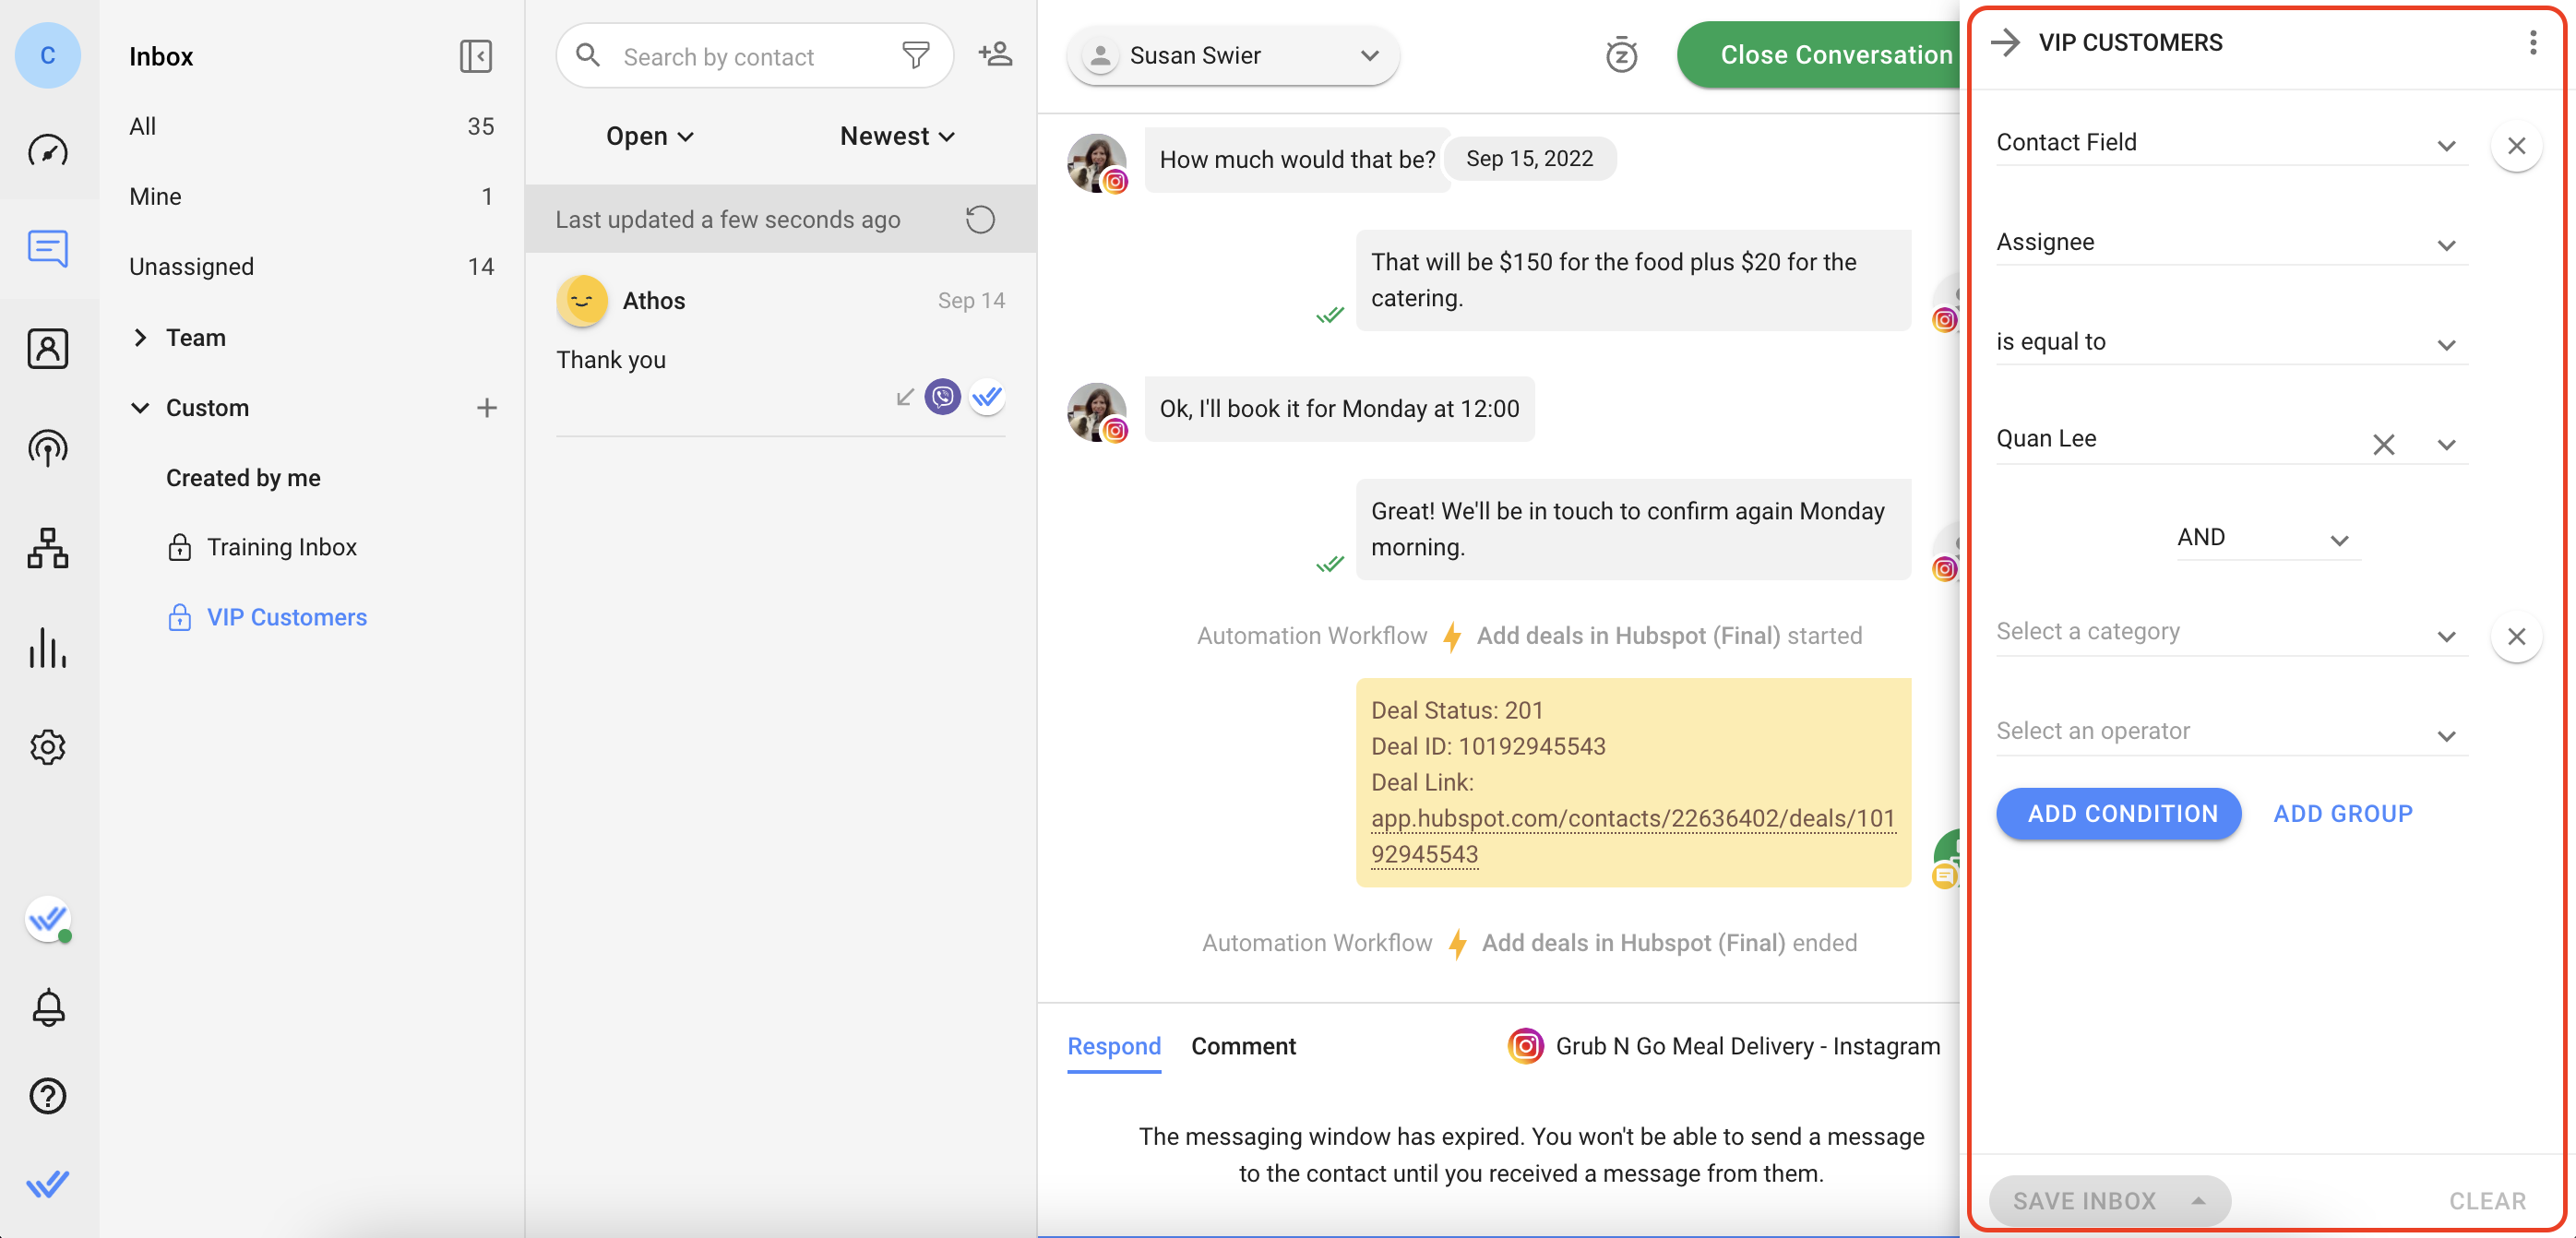Switch to the Respond tab
The width and height of the screenshot is (2576, 1238).
(1114, 1047)
